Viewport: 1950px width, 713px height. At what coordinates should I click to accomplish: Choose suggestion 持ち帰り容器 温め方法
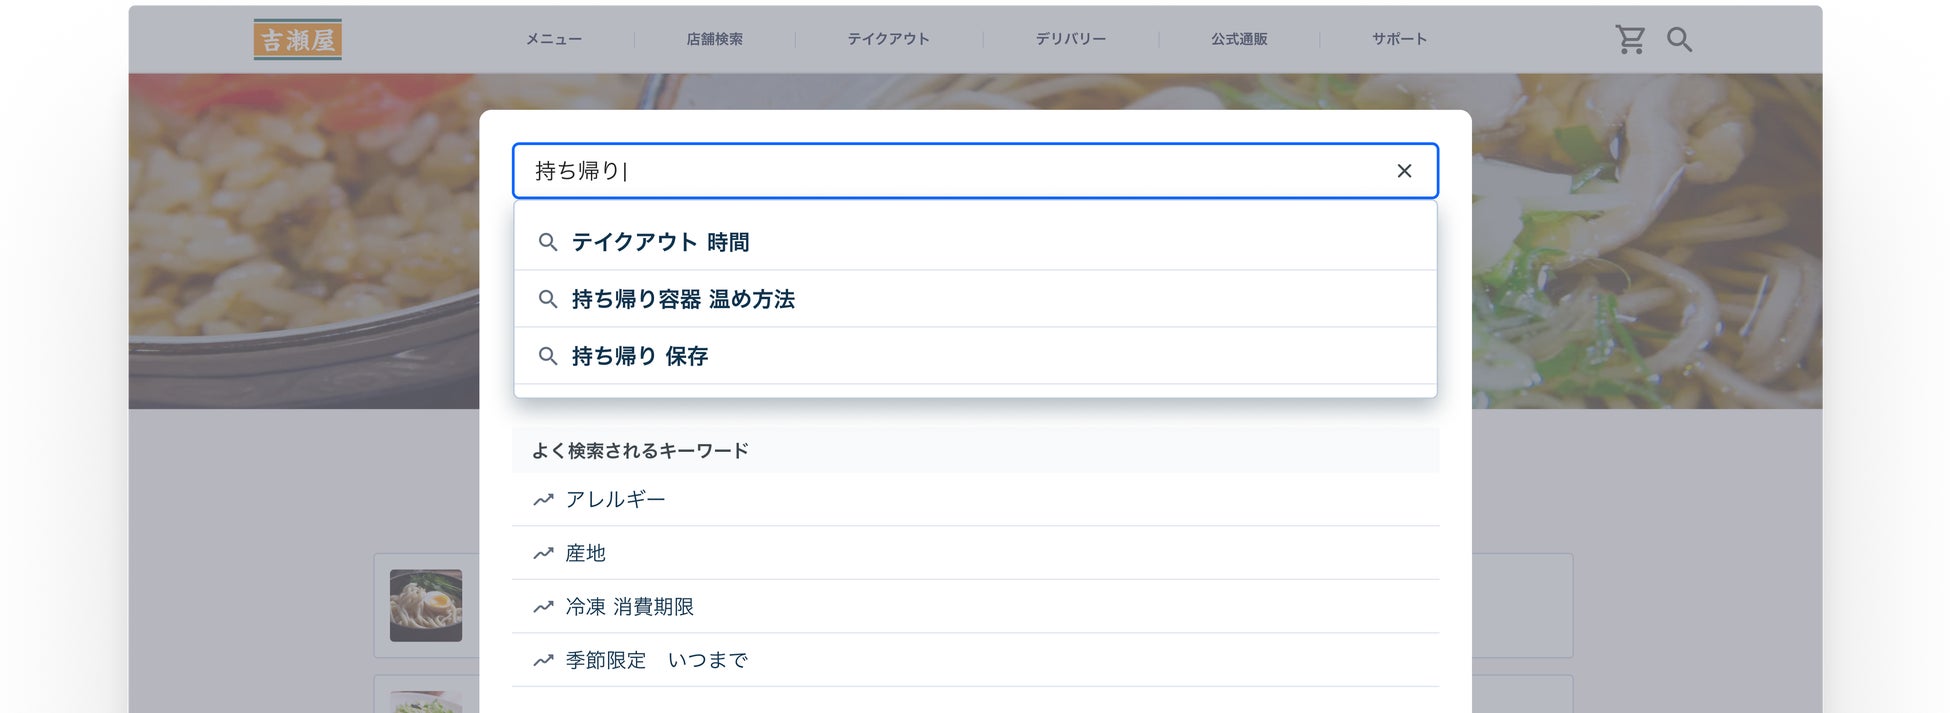tap(683, 299)
